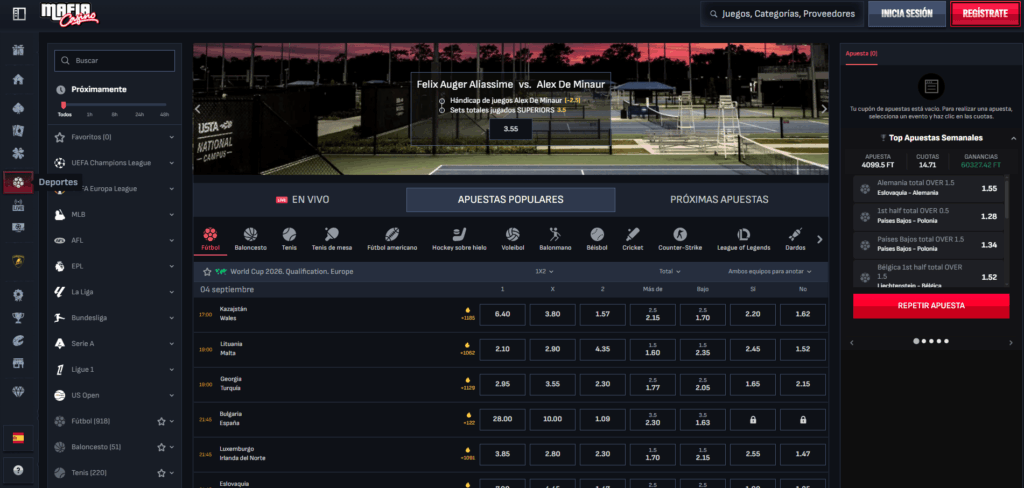Select the Deportes soccer ball sidebar icon
Image resolution: width=1024 pixels, height=488 pixels.
click(18, 182)
